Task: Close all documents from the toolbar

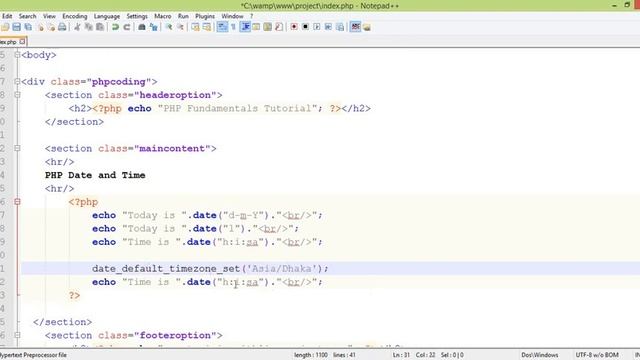Action: pos(51,27)
